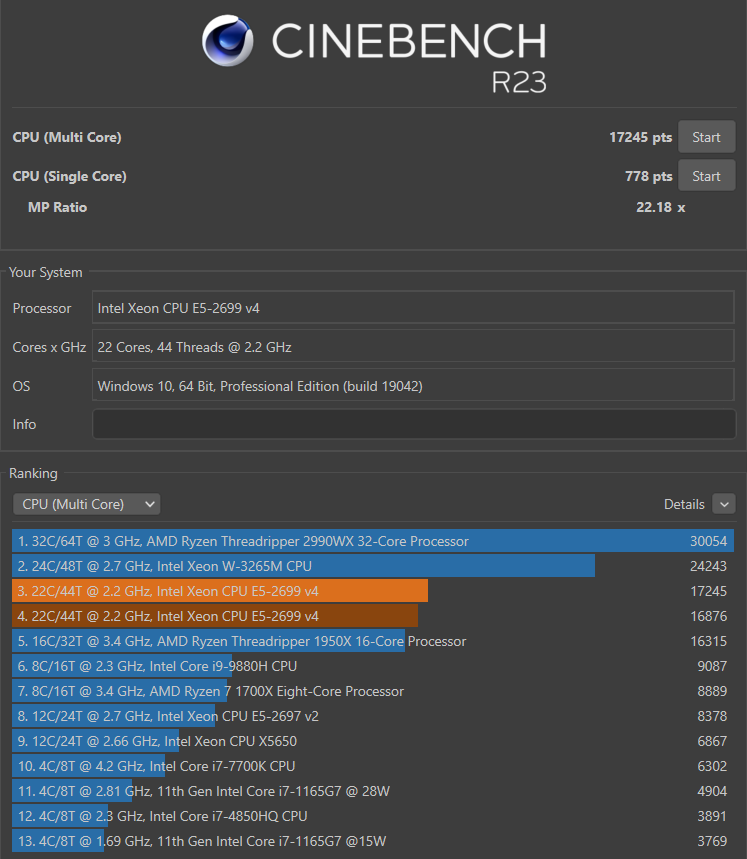The height and width of the screenshot is (859, 747).
Task: Click the MP Ratio label
Action: 58,208
